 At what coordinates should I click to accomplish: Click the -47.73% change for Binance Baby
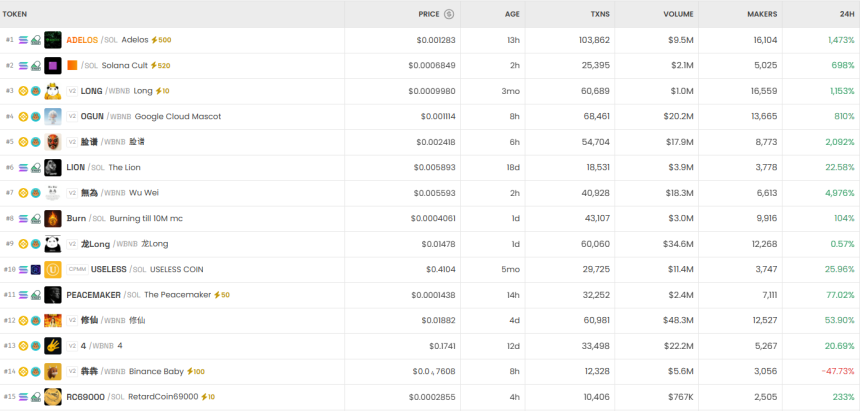[837, 371]
